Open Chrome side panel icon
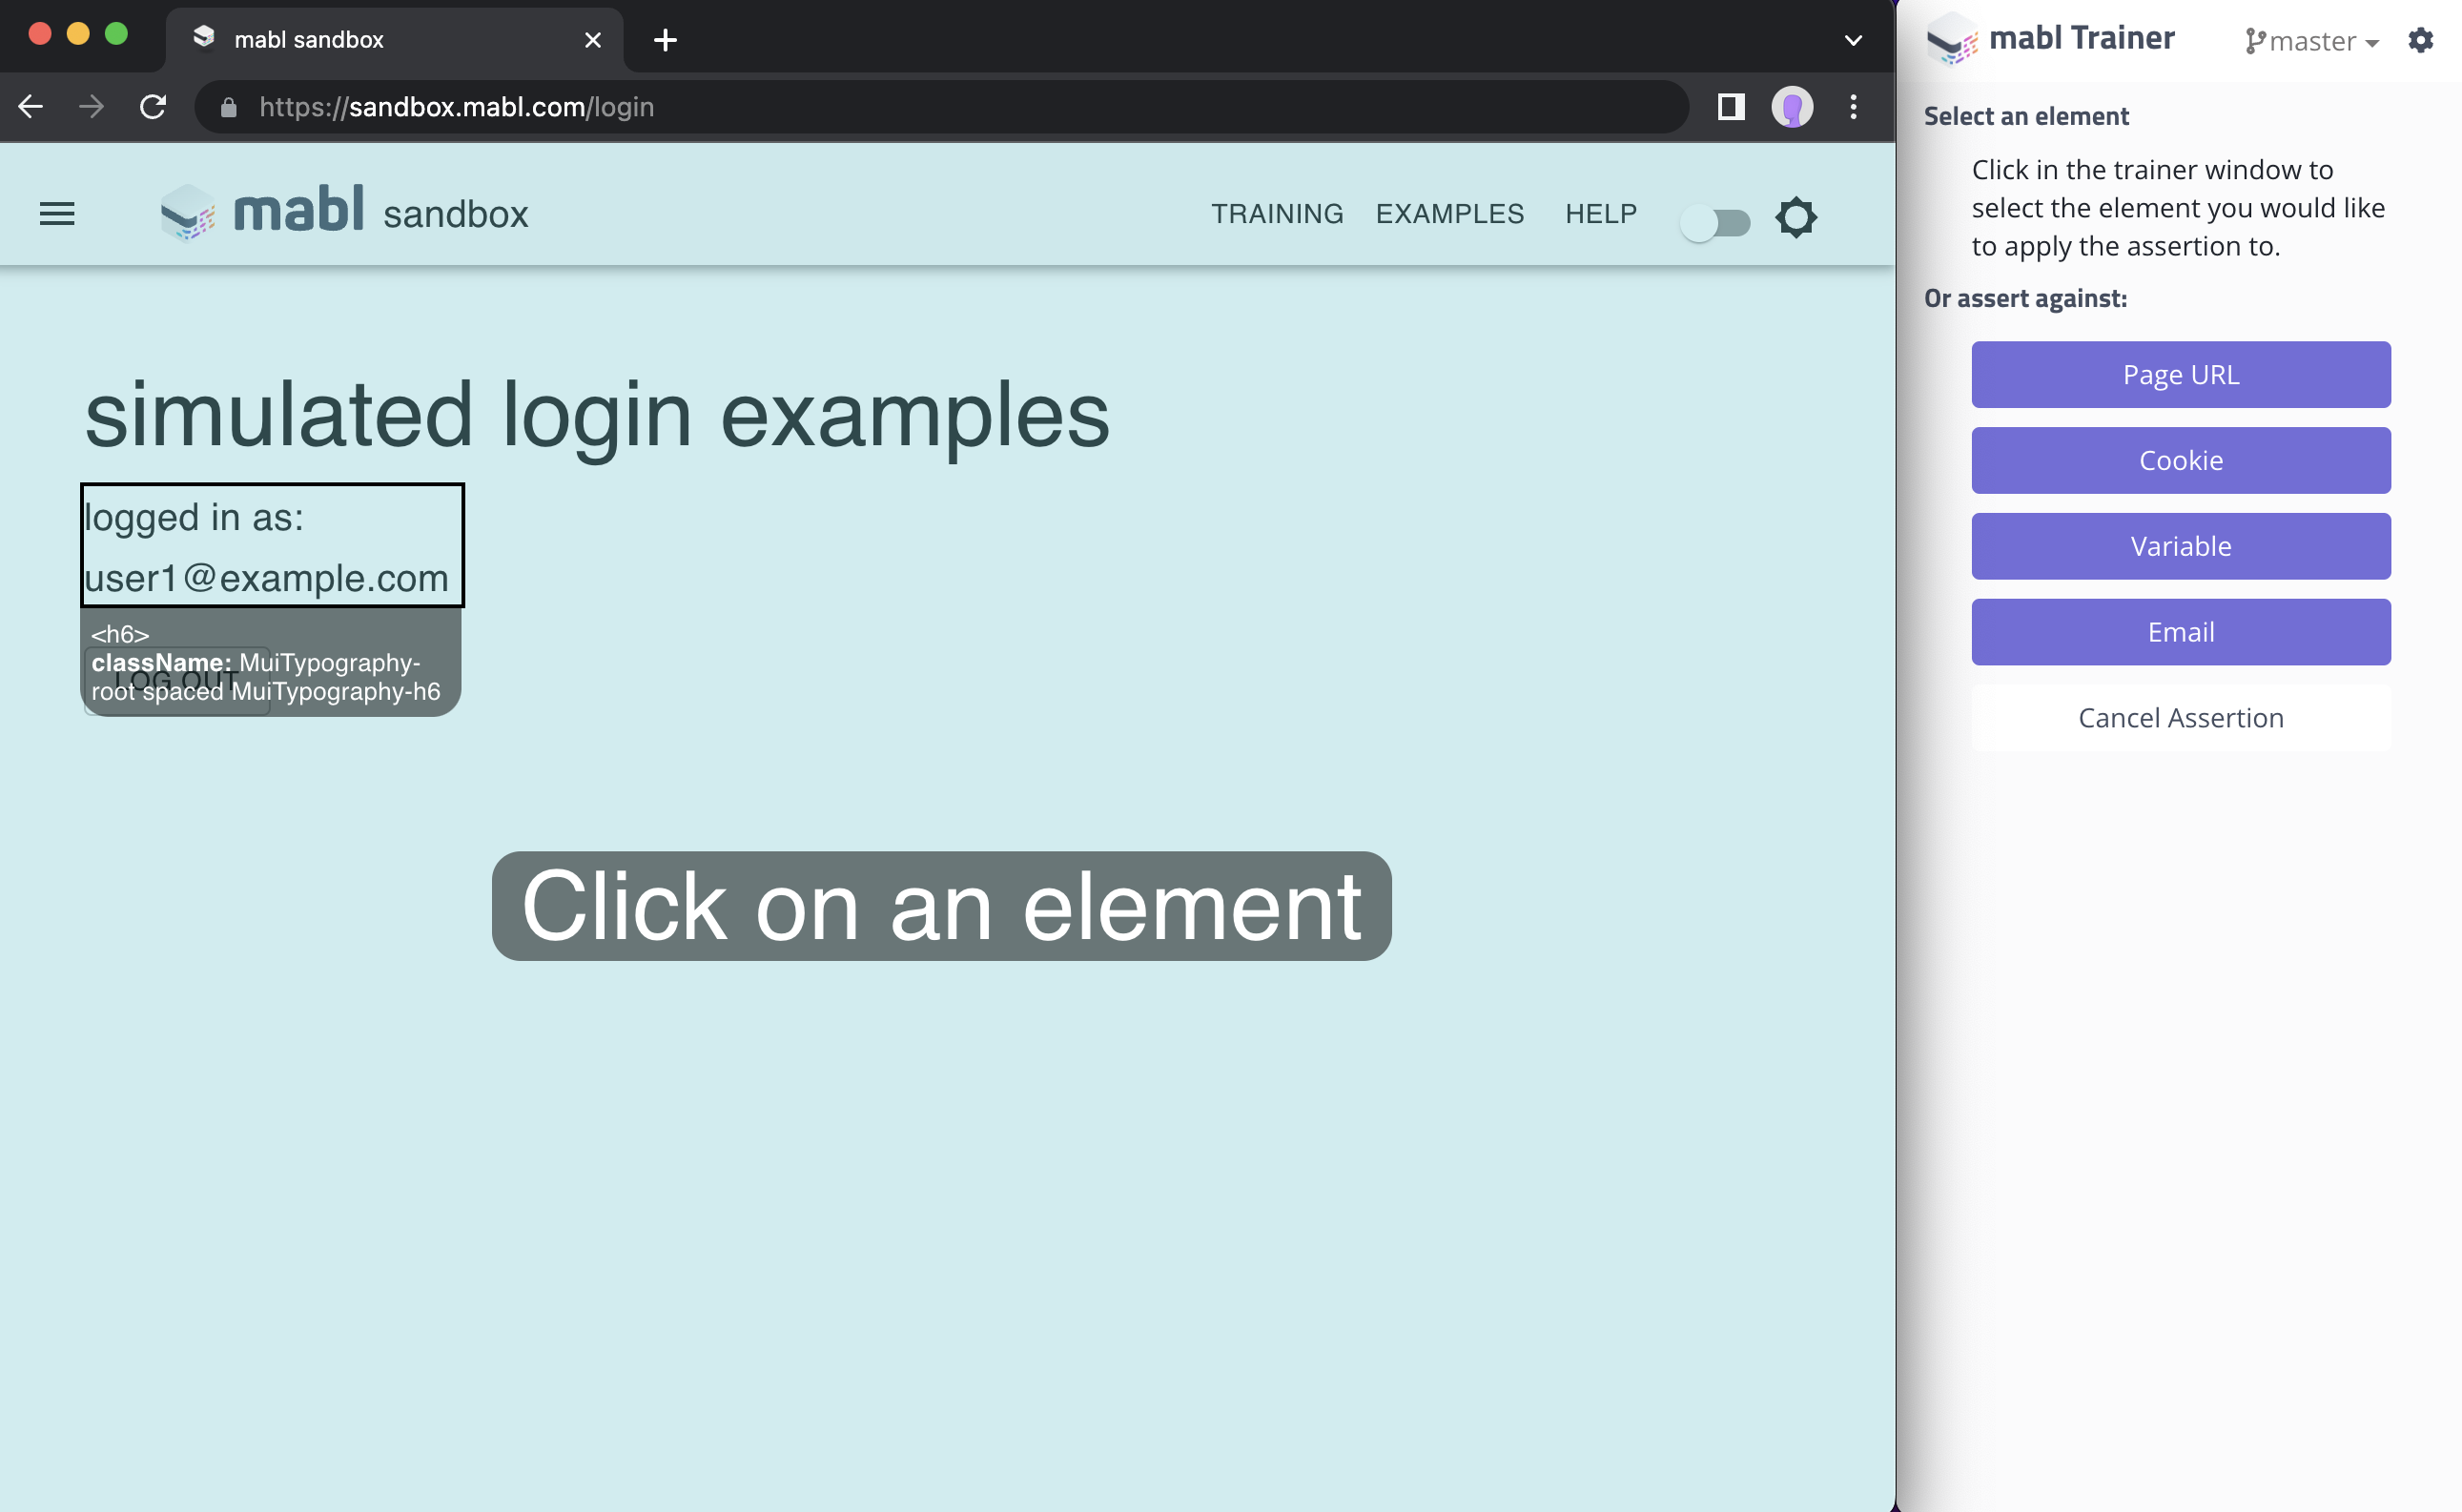Screen dimensions: 2462x1512 coord(1731,107)
